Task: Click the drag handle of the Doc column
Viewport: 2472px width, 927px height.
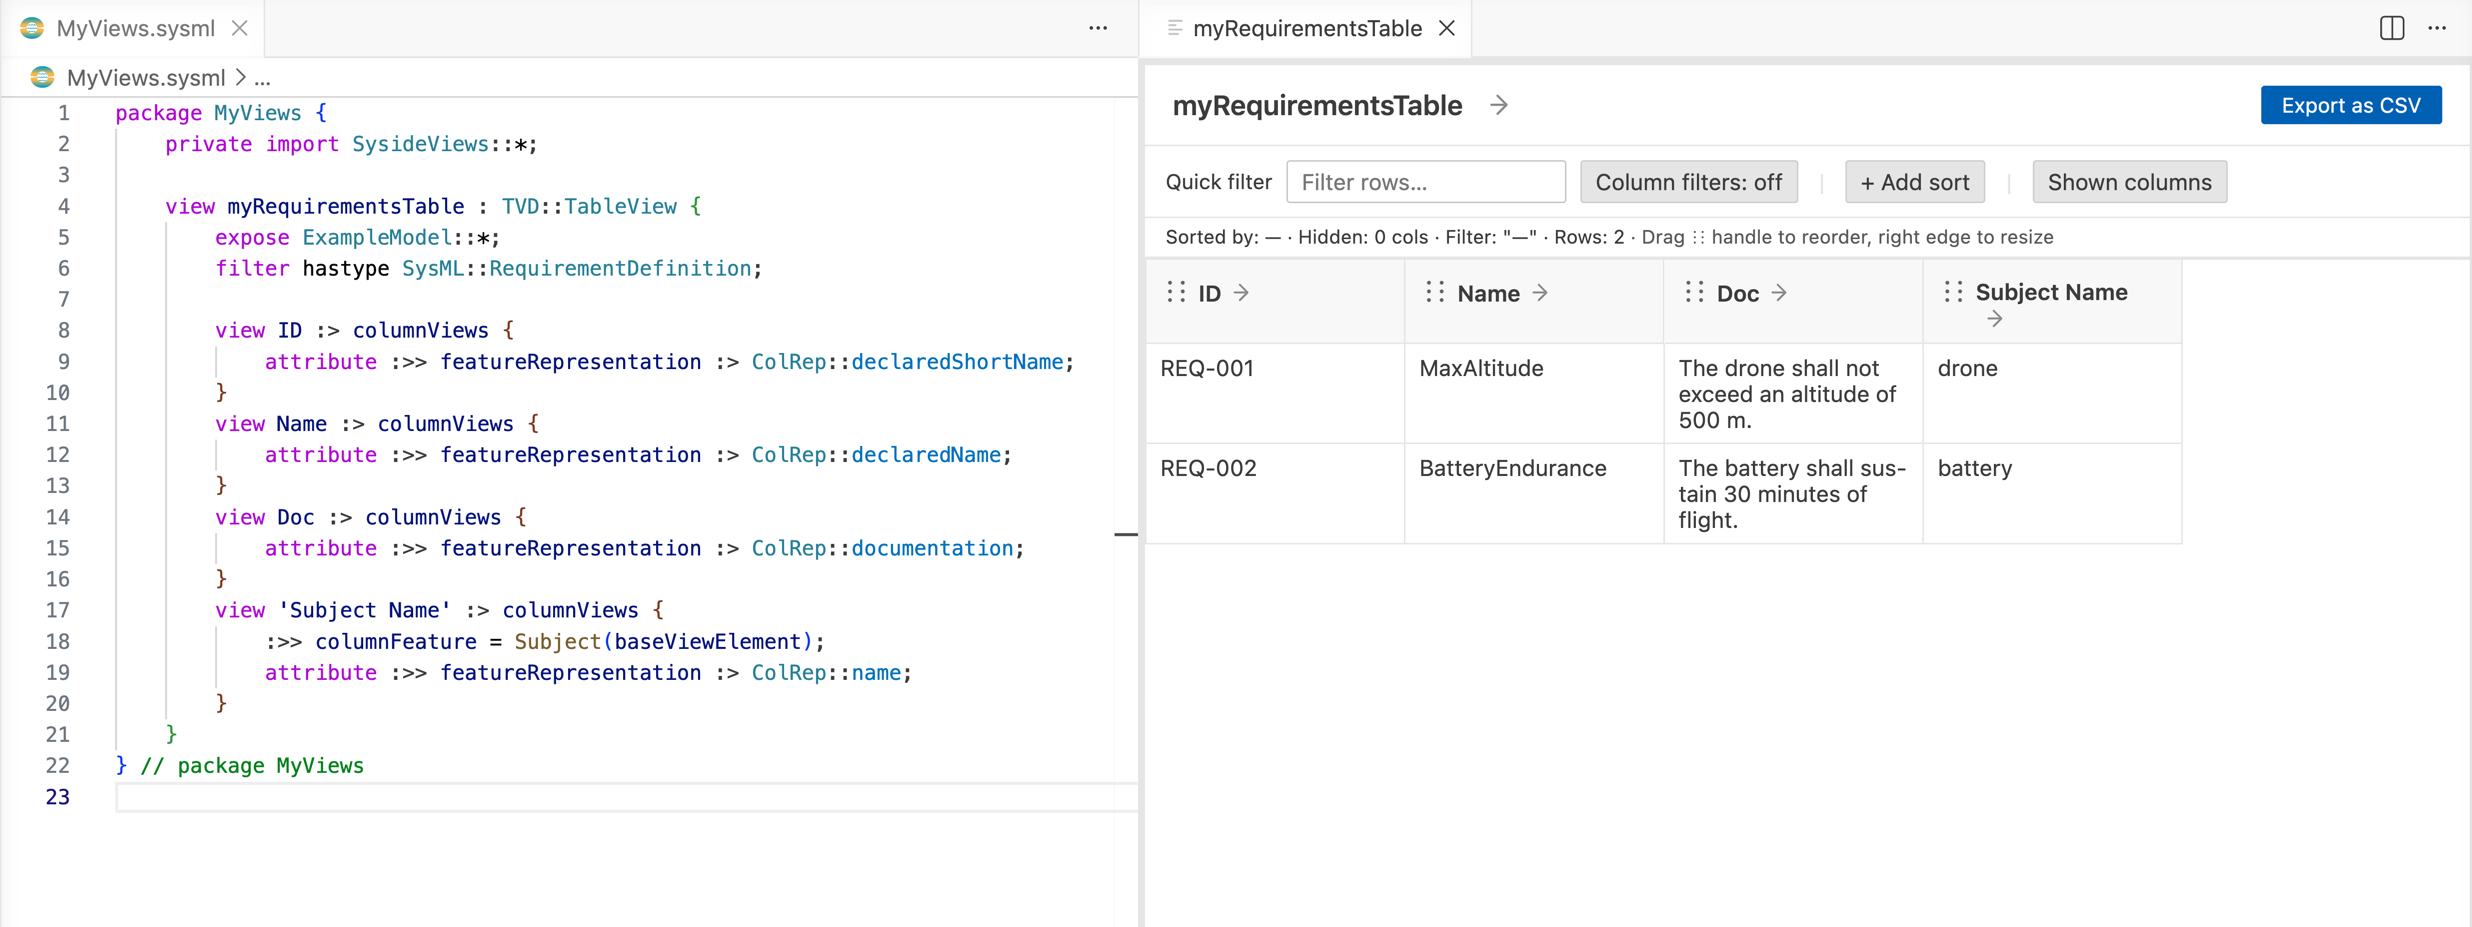Action: point(1694,292)
